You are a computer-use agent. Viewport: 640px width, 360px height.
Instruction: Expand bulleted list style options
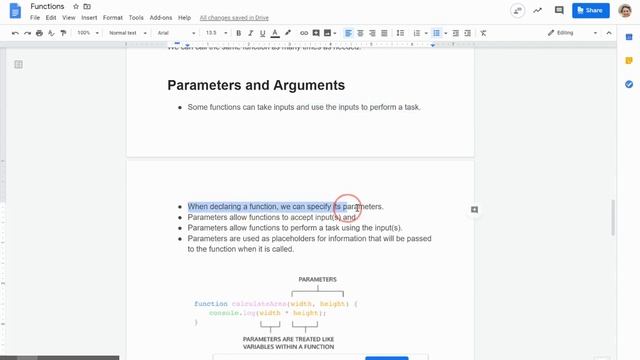coord(446,33)
